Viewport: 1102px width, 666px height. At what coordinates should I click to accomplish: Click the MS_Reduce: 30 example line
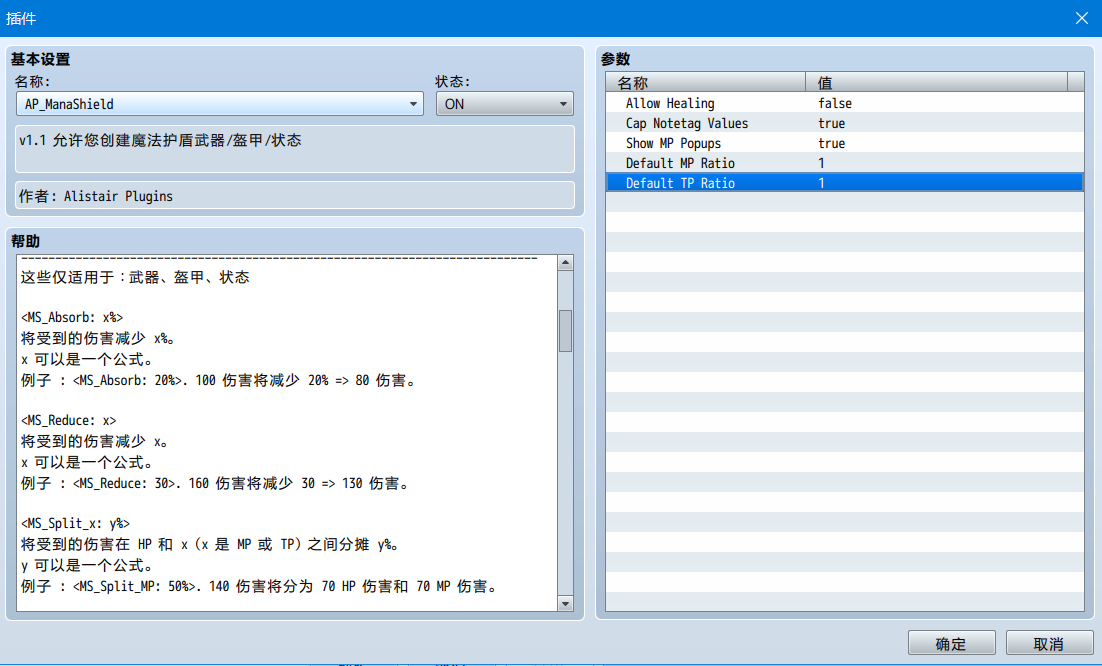point(214,483)
